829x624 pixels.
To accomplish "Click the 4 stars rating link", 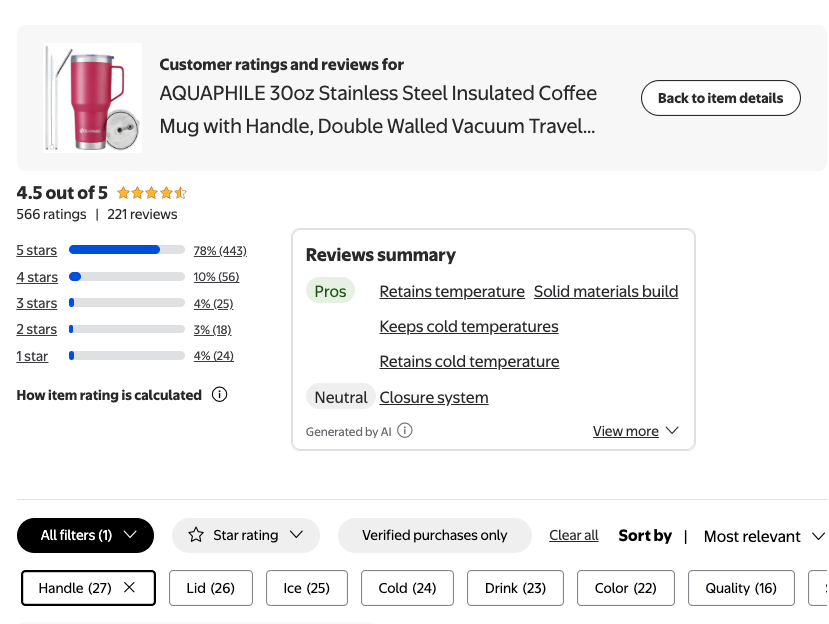I will pos(37,277).
